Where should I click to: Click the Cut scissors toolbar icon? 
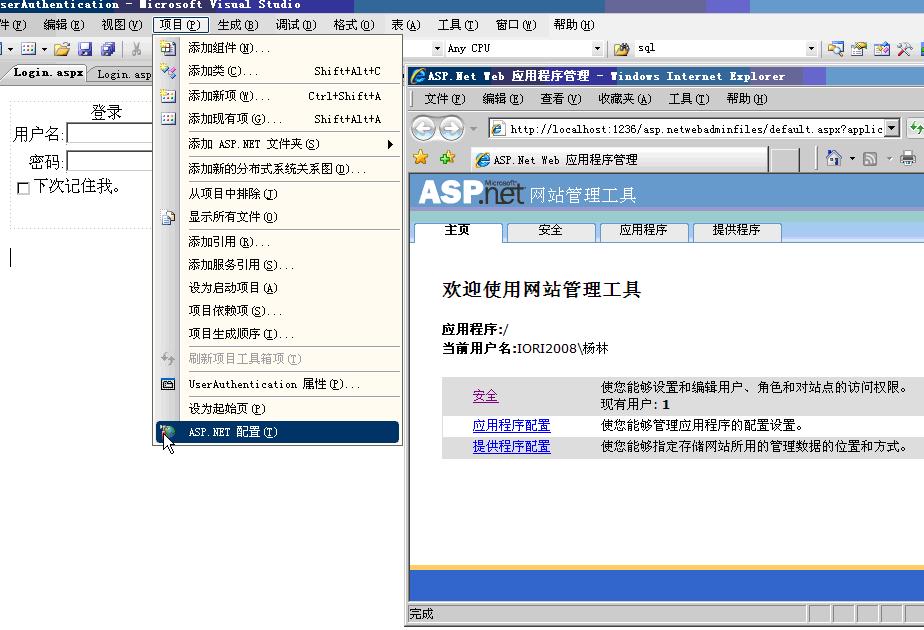click(x=136, y=49)
